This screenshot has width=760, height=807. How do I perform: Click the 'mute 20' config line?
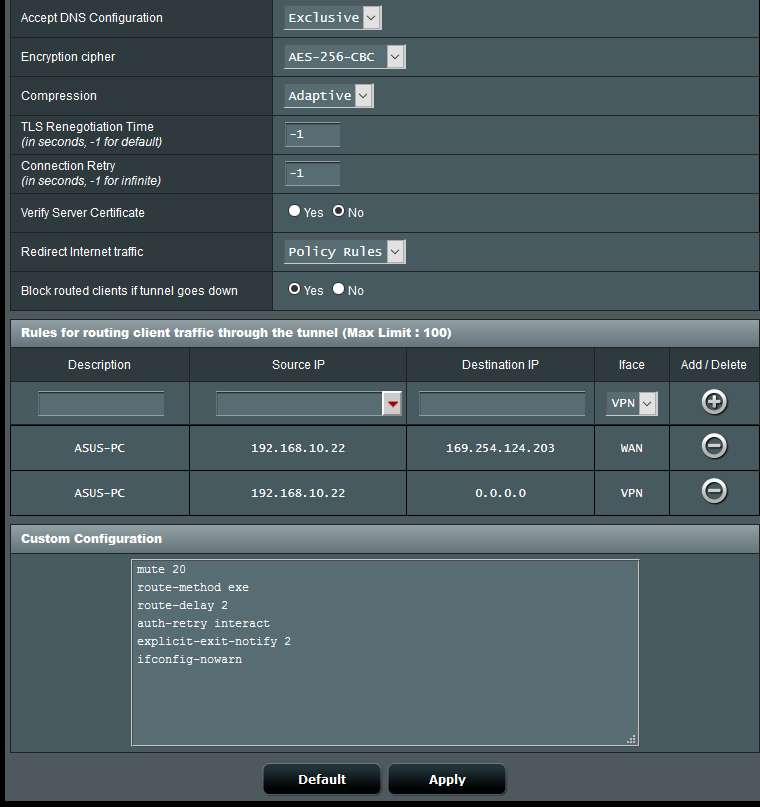[161, 569]
